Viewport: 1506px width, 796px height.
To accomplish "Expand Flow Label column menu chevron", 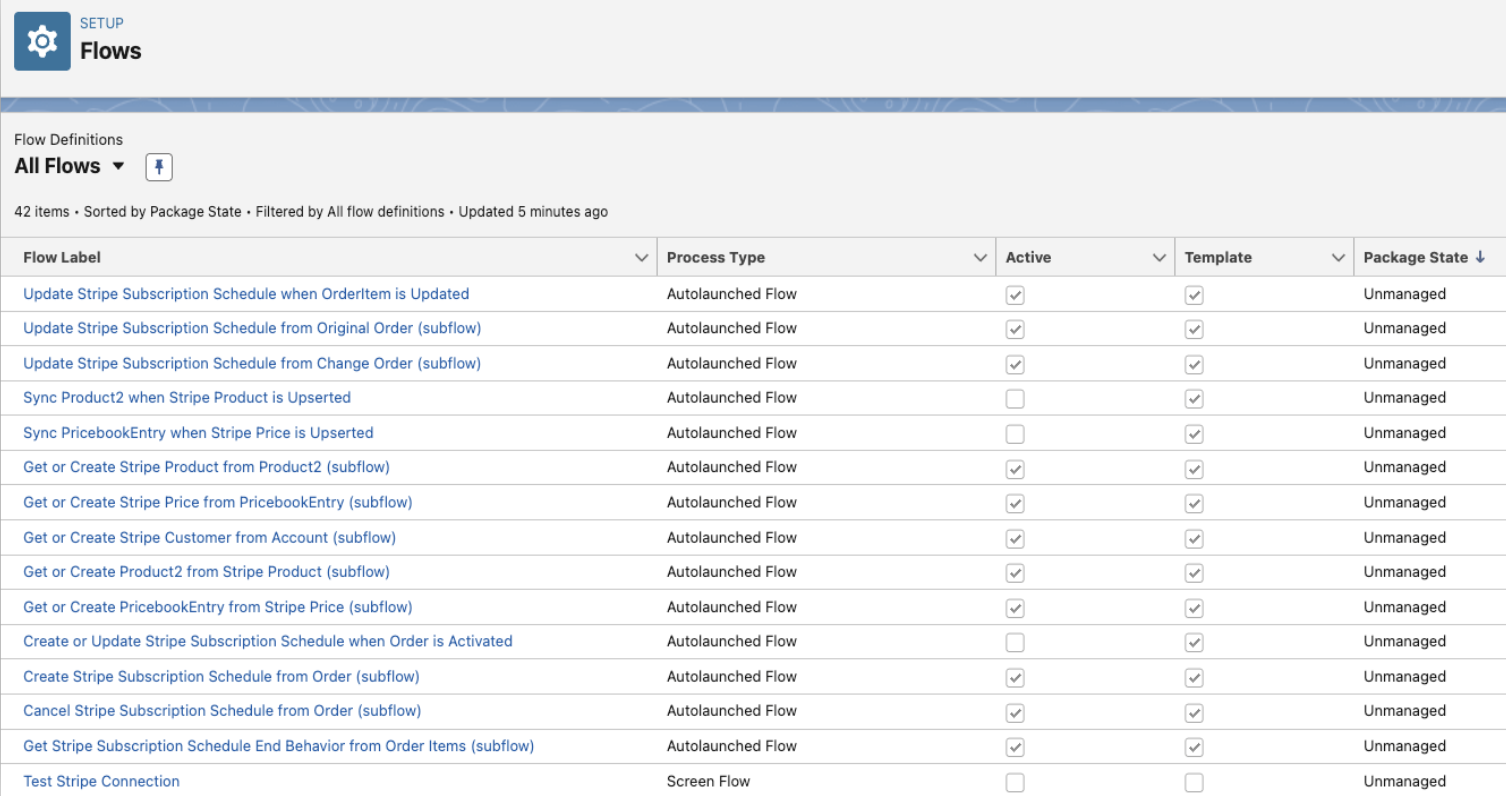I will (641, 258).
